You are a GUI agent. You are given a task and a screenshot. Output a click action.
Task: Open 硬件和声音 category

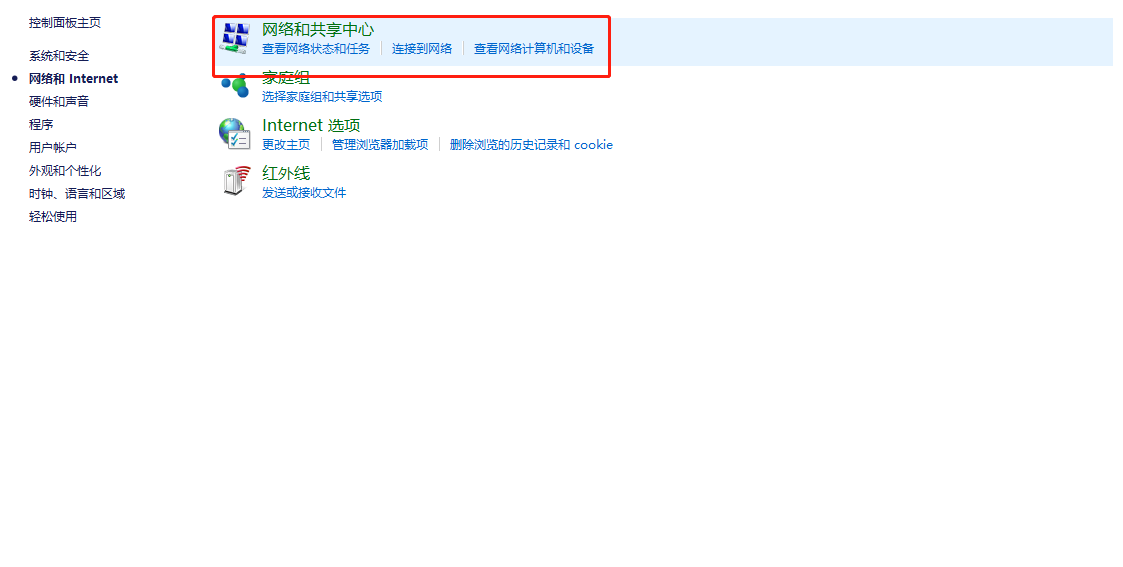pos(59,102)
